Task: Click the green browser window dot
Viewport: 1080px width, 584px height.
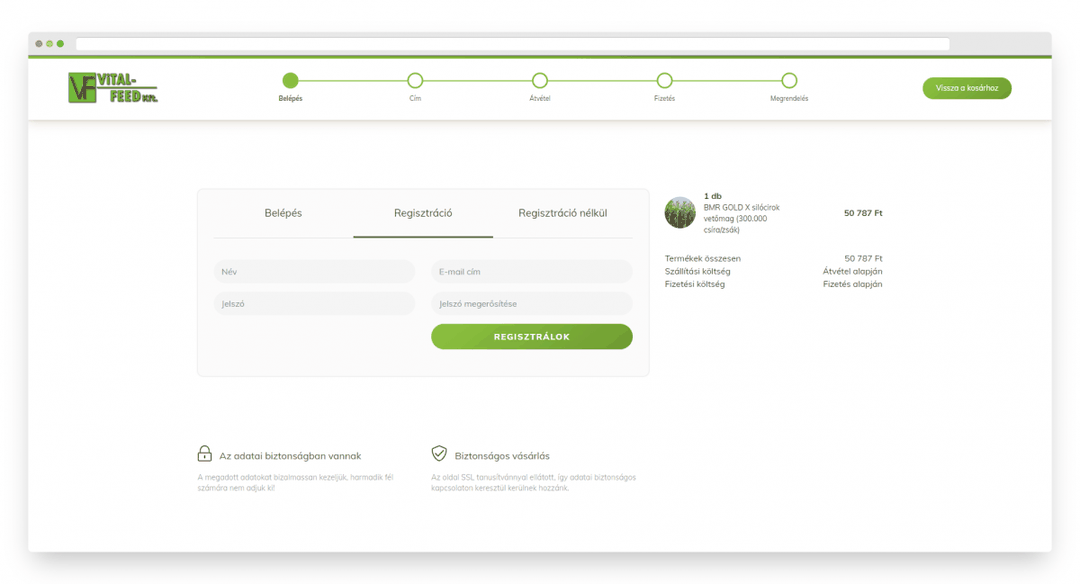Action: click(61, 43)
